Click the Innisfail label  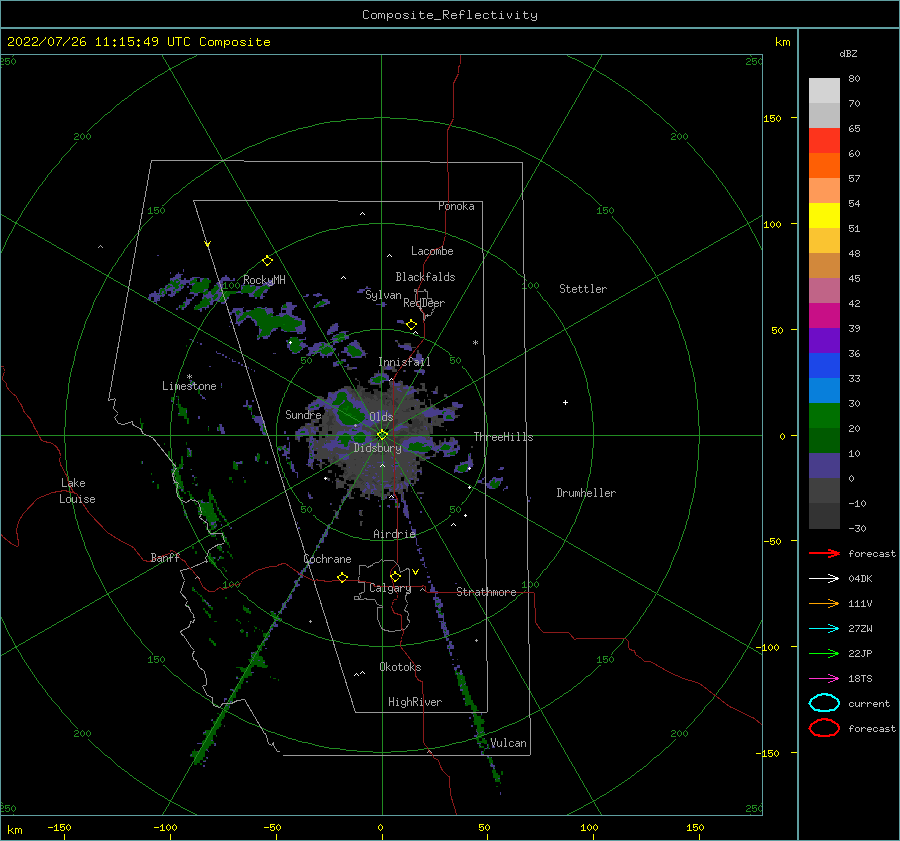[404, 362]
